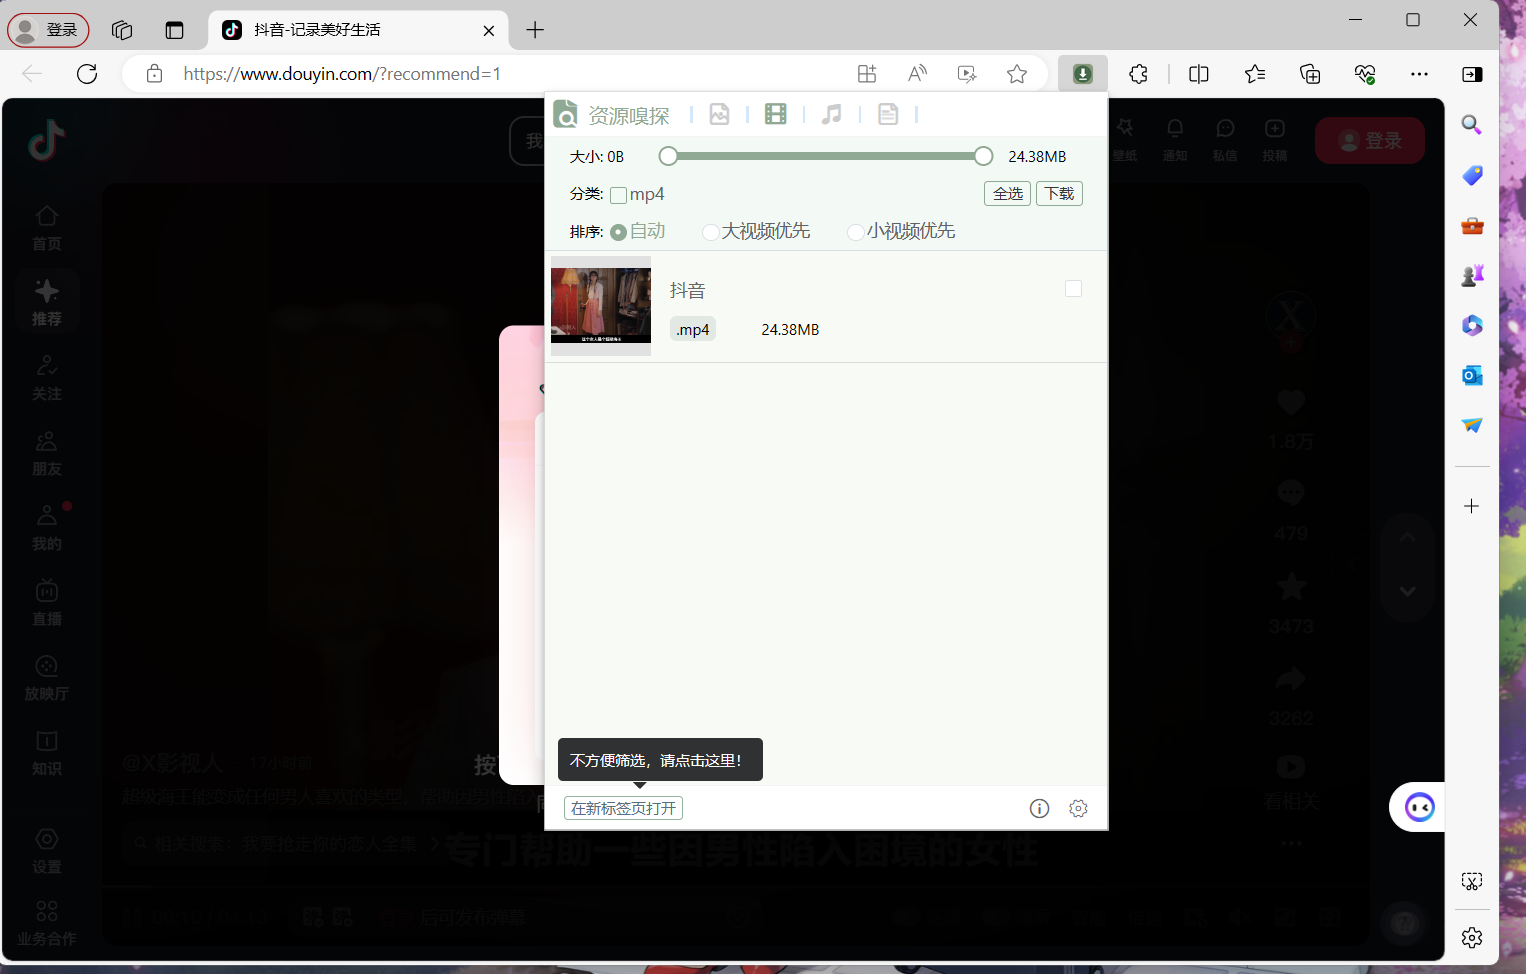Refresh the Douyin page

tap(87, 74)
